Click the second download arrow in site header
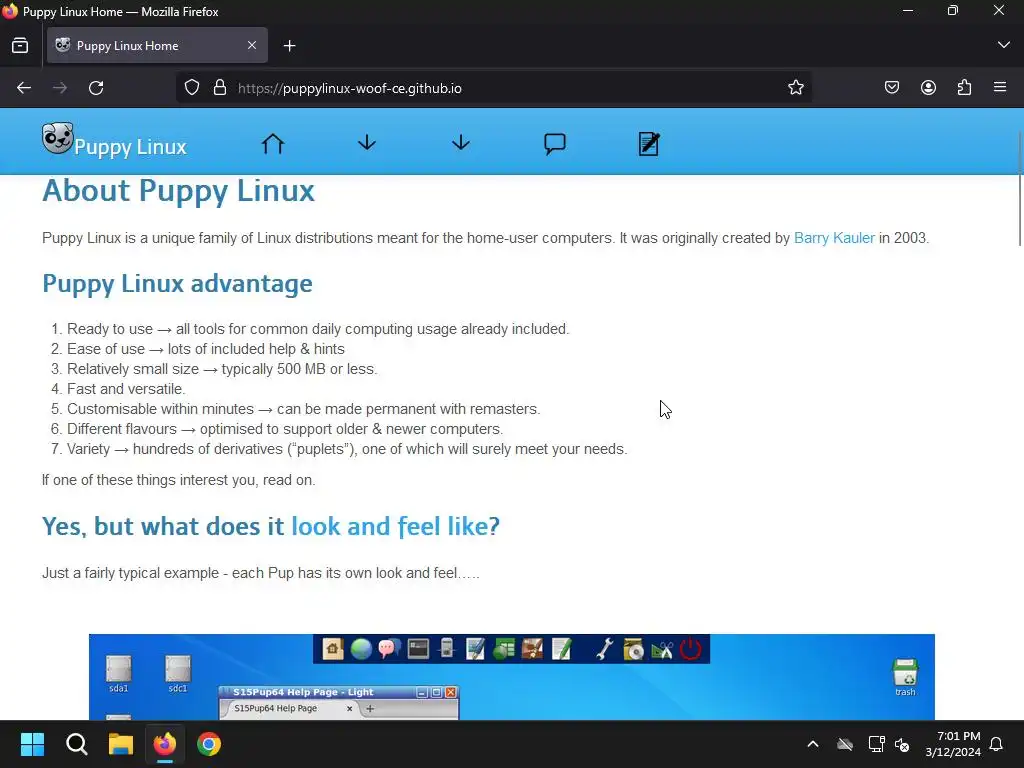Viewport: 1024px width, 768px height. click(x=461, y=142)
